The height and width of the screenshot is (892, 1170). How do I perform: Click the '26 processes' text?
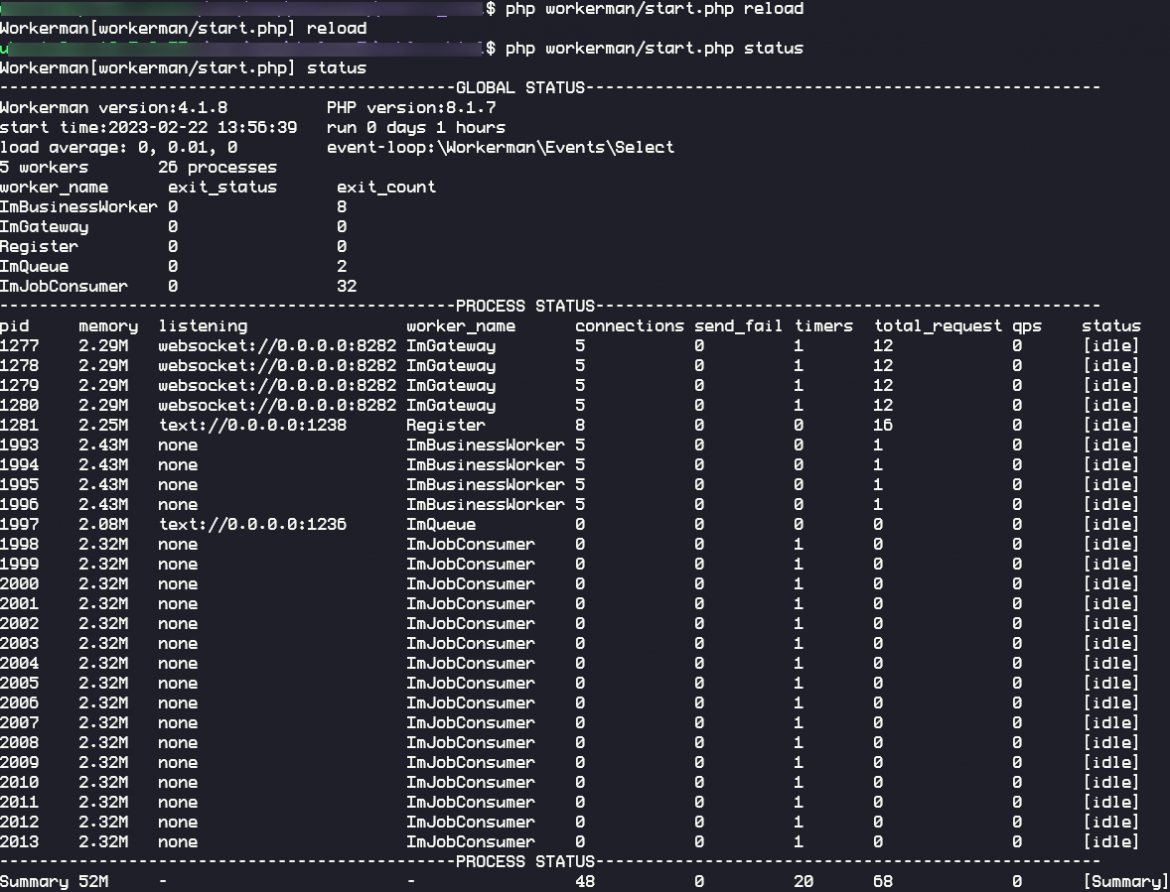(217, 167)
